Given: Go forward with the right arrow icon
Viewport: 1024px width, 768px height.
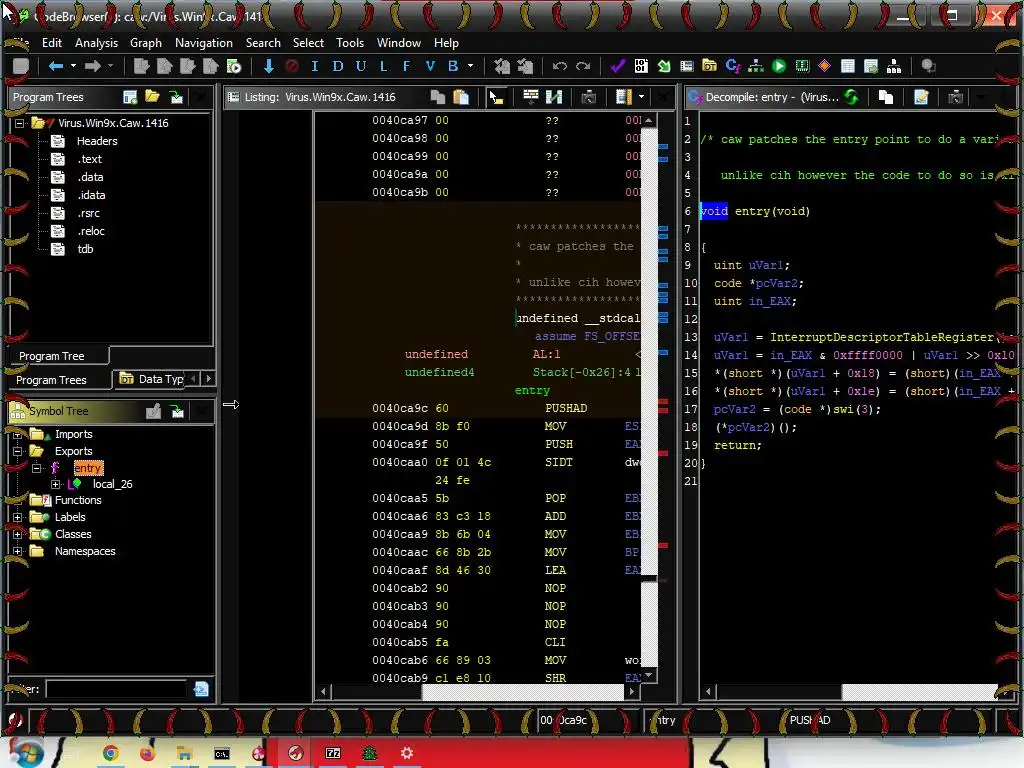Looking at the screenshot, I should click(x=93, y=66).
